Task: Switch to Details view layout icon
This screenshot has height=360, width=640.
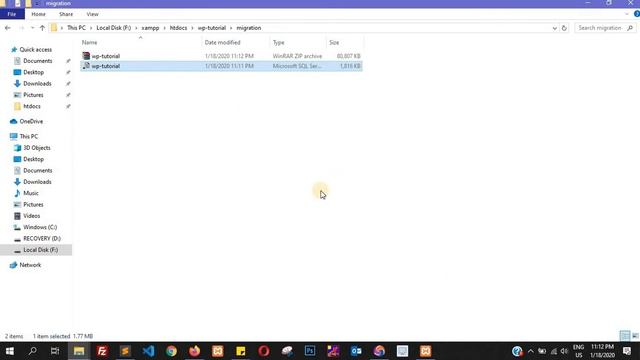Action: point(624,336)
